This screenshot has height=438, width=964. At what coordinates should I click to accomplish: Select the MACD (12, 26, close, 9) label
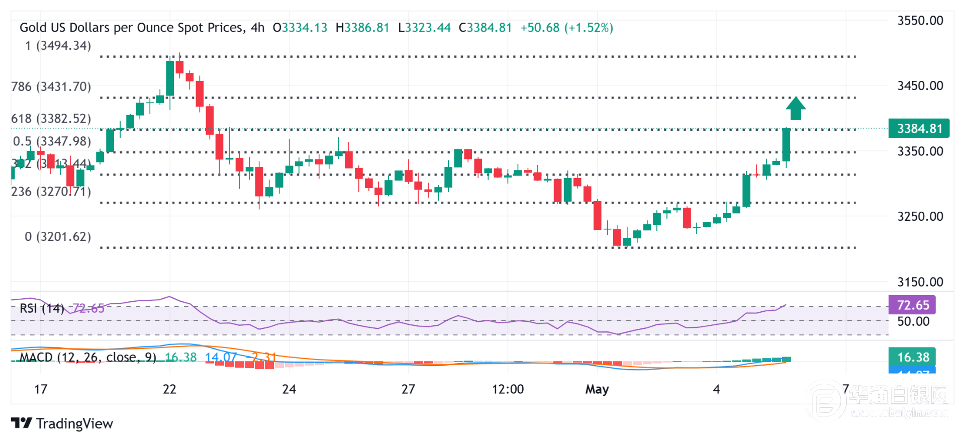coord(86,356)
